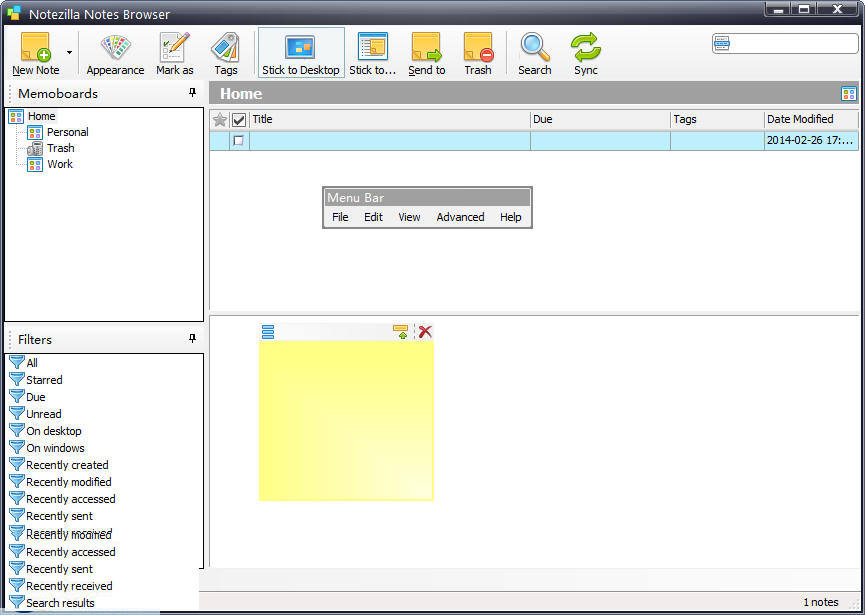Open the Tags tool
Image resolution: width=865 pixels, height=615 pixels.
pos(226,54)
